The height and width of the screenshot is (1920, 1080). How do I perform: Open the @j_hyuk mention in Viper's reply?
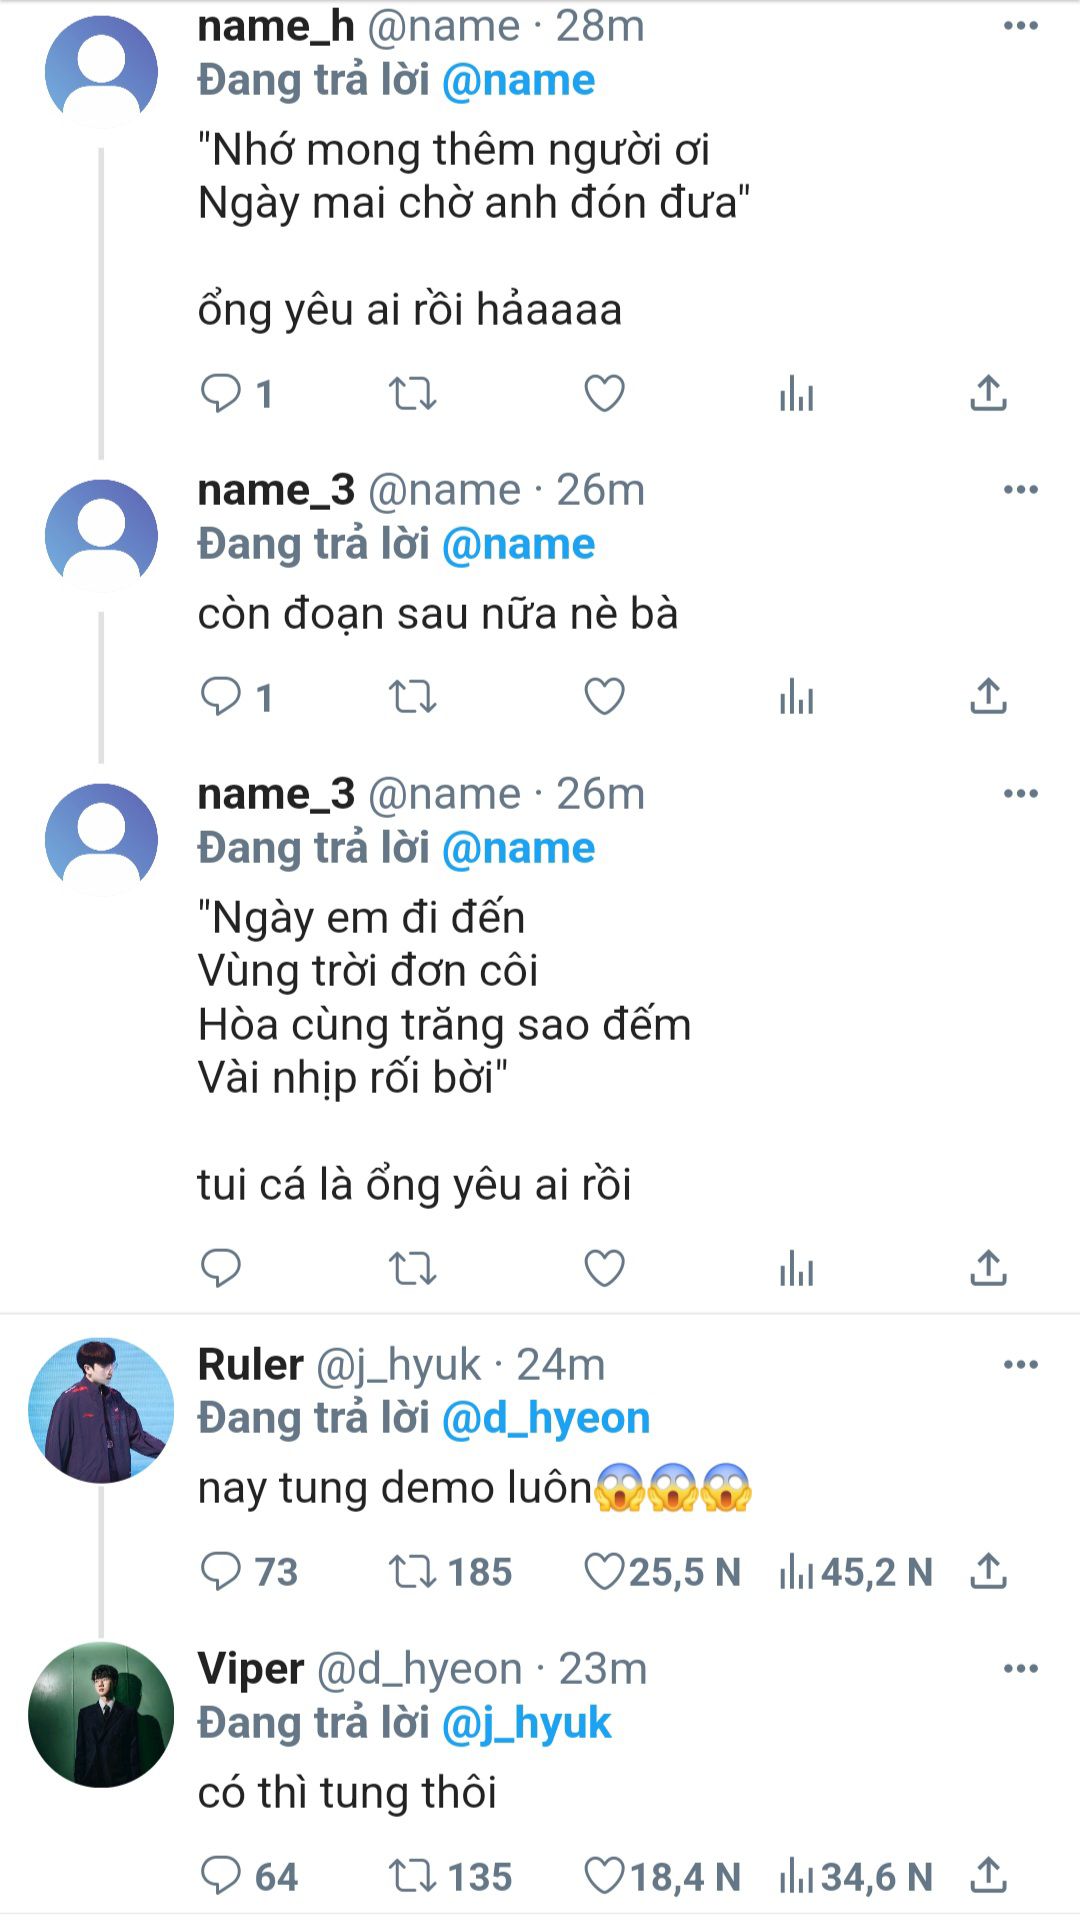click(526, 1723)
